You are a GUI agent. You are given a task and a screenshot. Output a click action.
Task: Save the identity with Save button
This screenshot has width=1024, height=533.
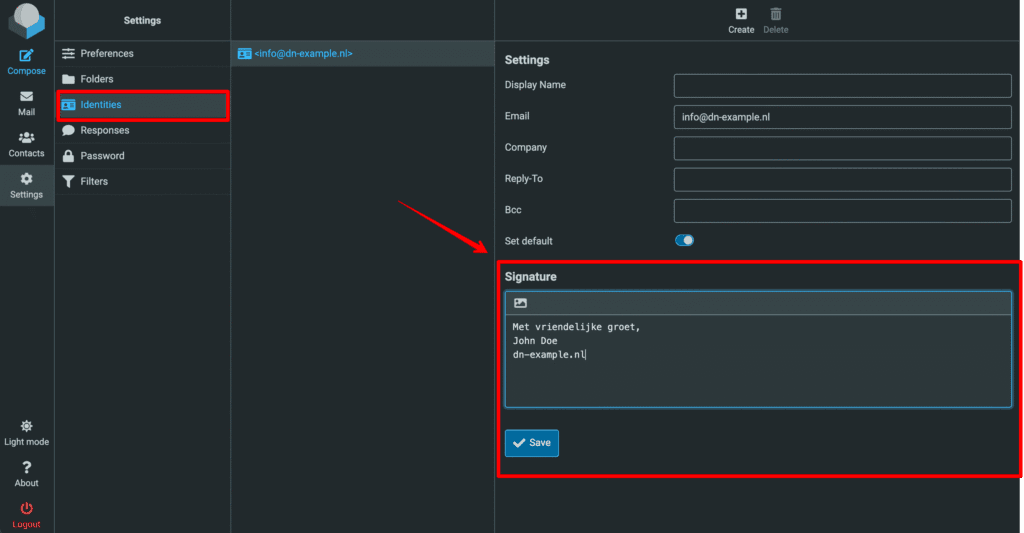coord(532,443)
